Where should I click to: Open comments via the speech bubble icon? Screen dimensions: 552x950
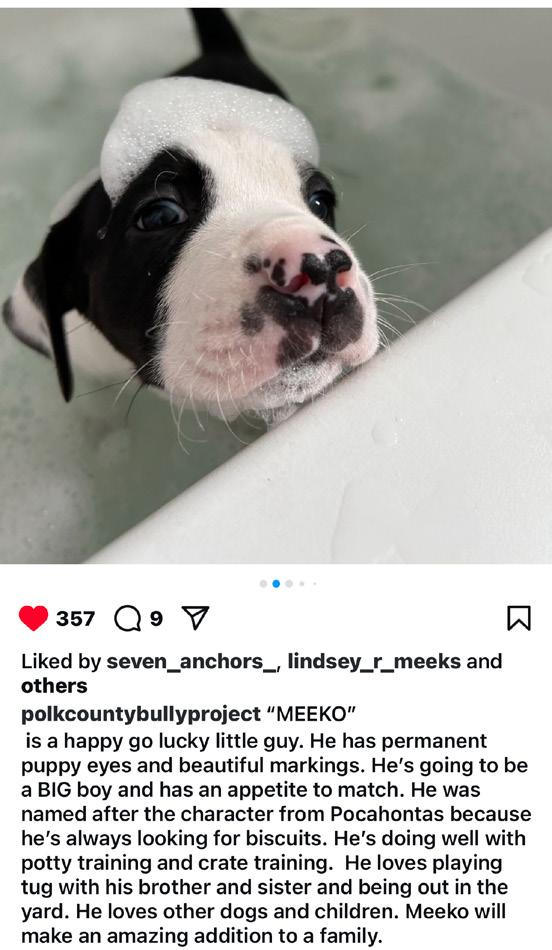tap(127, 619)
